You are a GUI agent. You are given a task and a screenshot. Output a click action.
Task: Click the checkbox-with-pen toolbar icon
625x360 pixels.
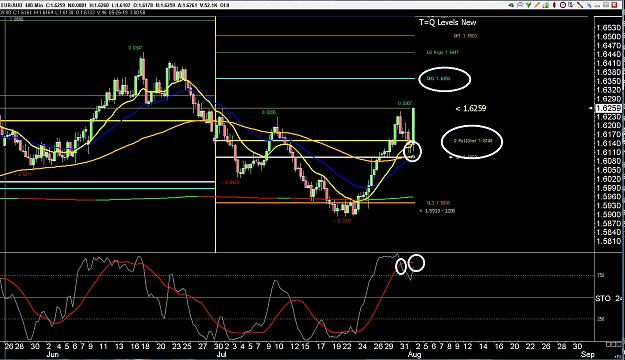coord(571,5)
